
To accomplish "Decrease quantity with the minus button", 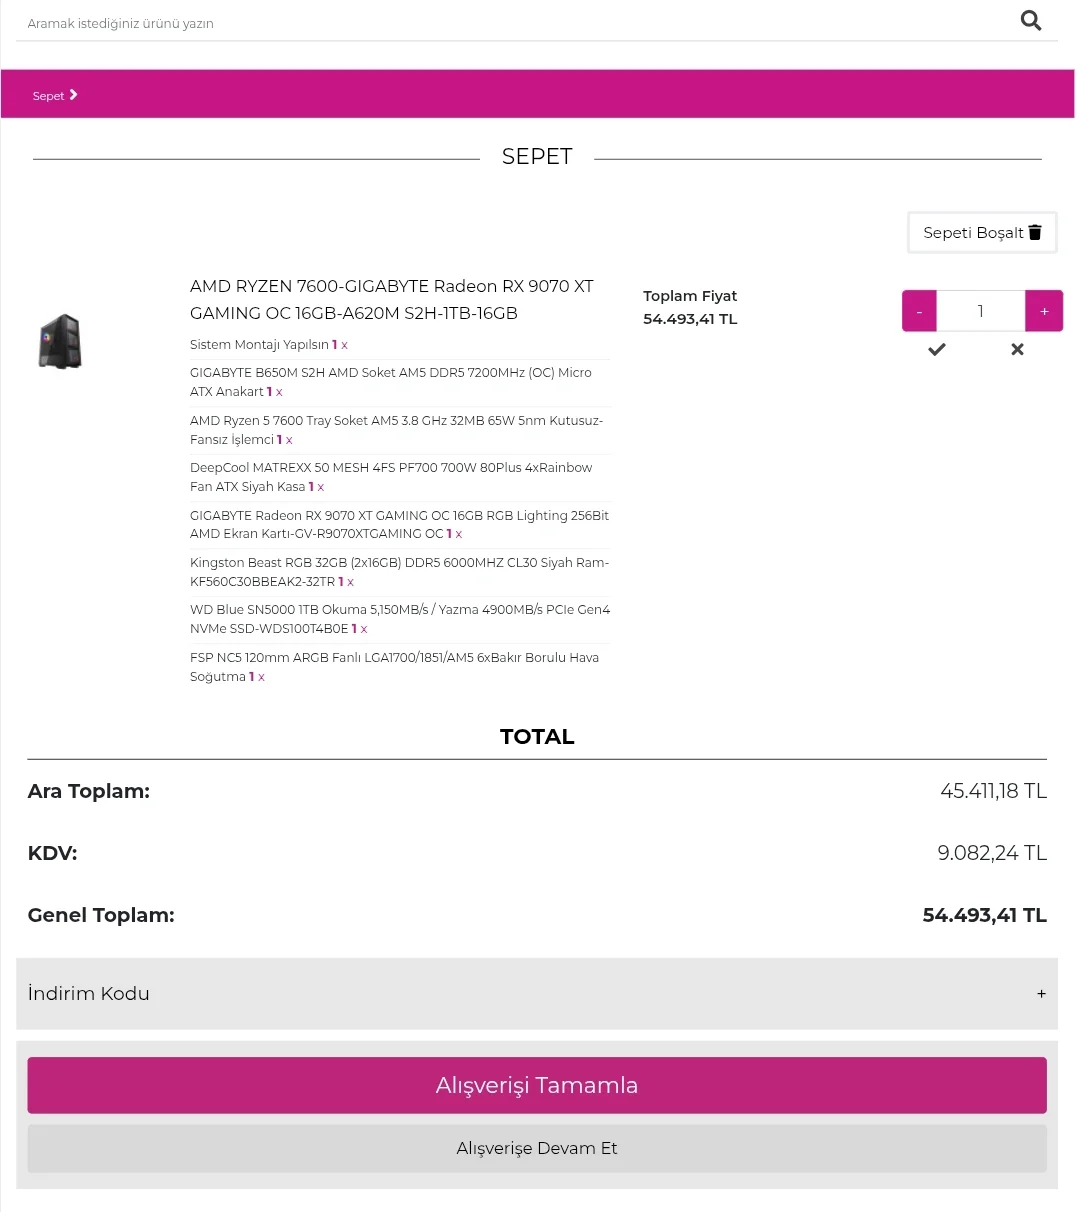I will 919,312.
